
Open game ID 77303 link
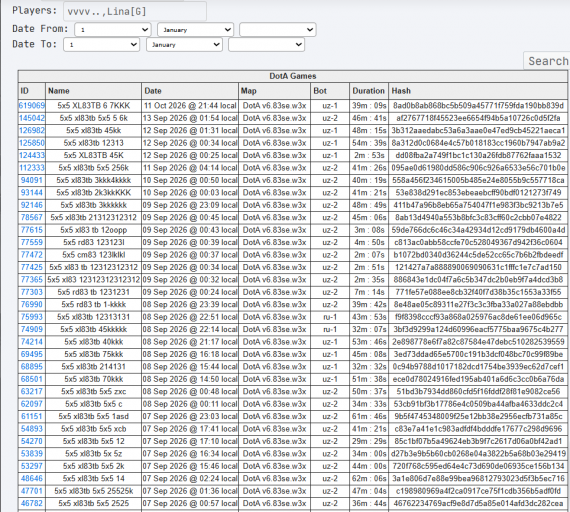pos(32,292)
